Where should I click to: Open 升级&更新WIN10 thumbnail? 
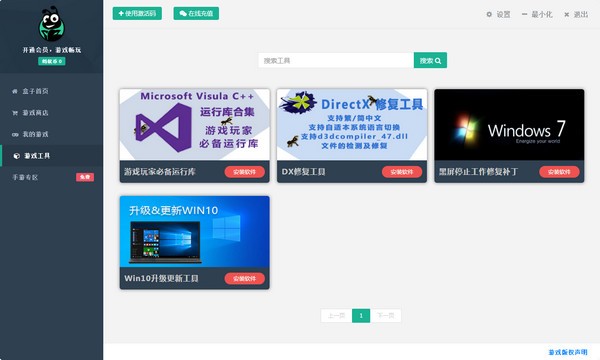coord(194,231)
